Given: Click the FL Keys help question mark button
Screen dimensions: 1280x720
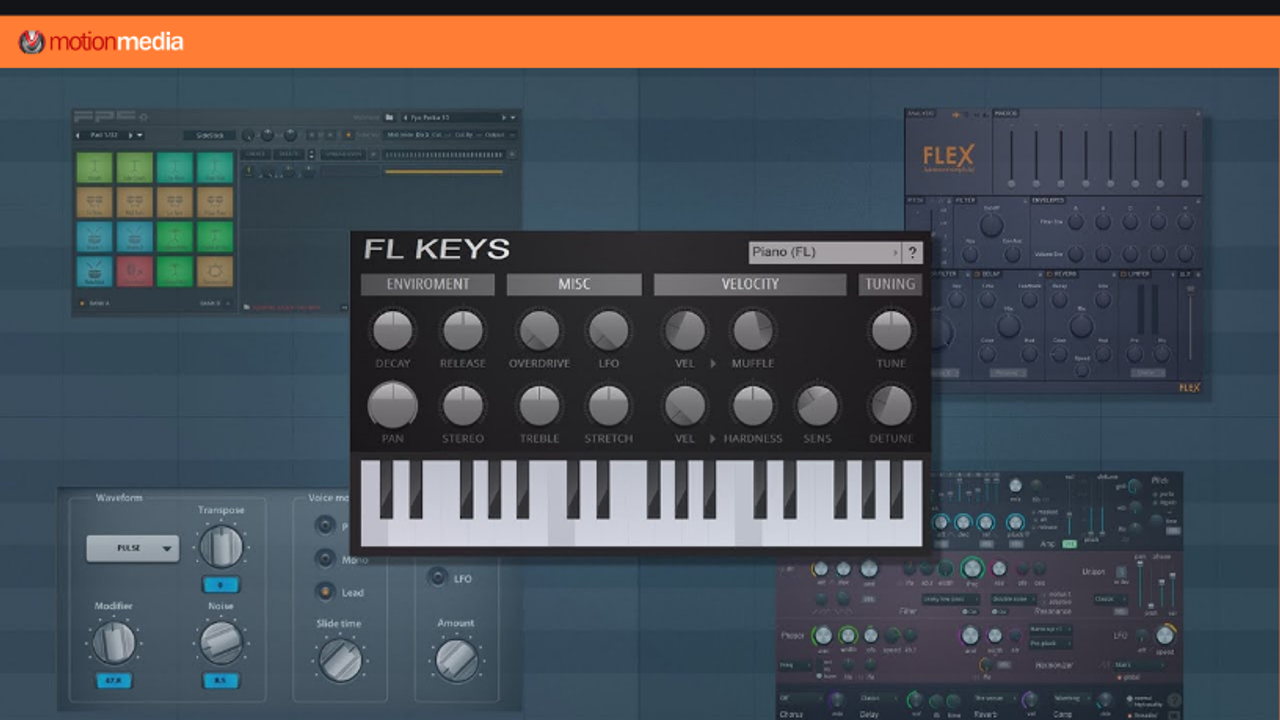Looking at the screenshot, I should [912, 253].
